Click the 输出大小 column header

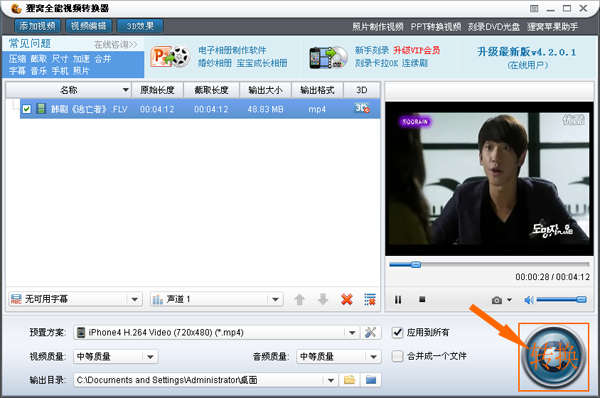pyautogui.click(x=266, y=90)
